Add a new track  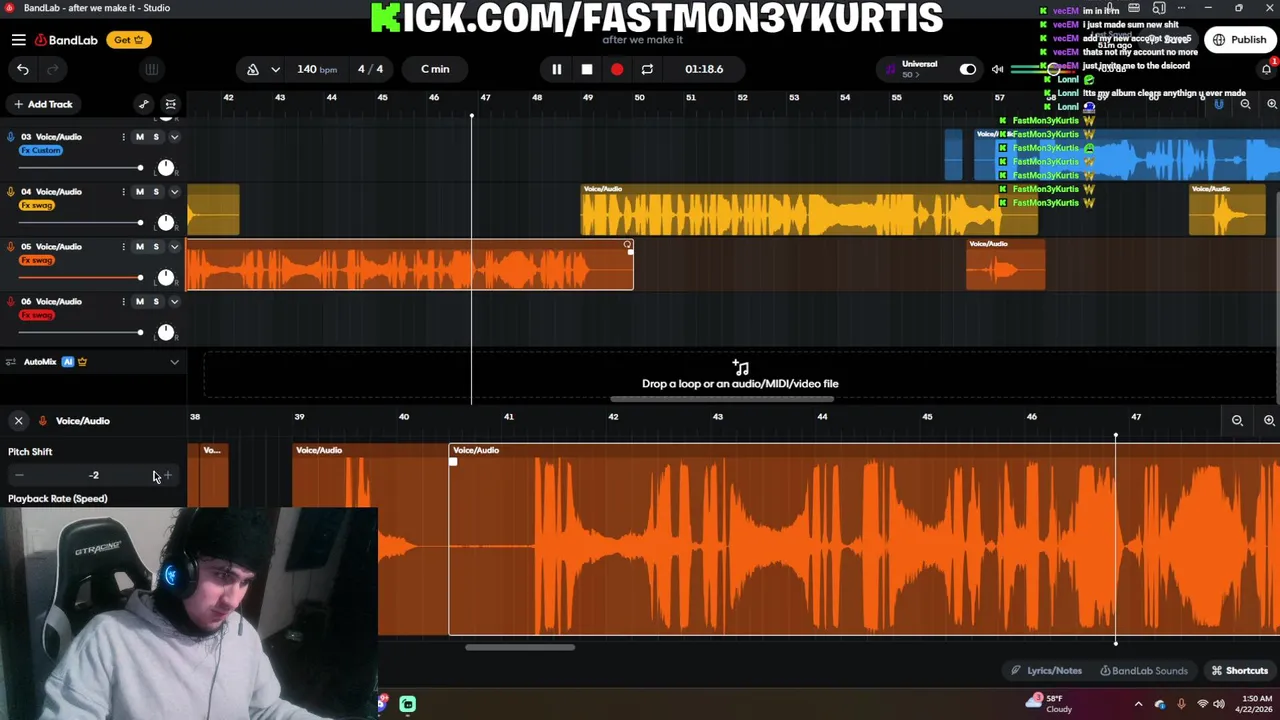[41, 104]
